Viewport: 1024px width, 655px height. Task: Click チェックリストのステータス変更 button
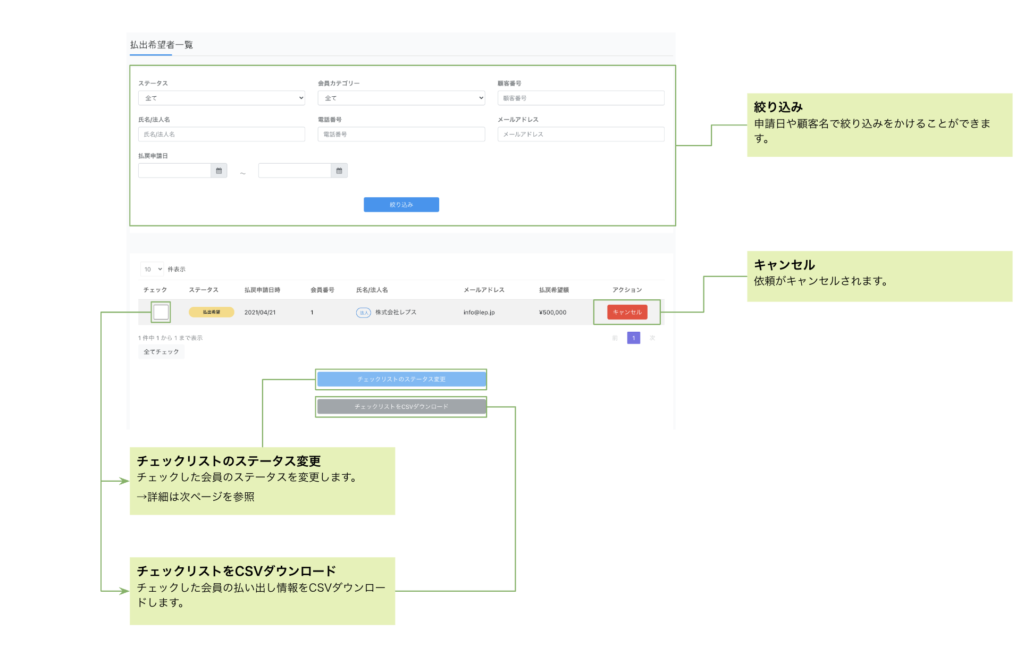point(401,379)
